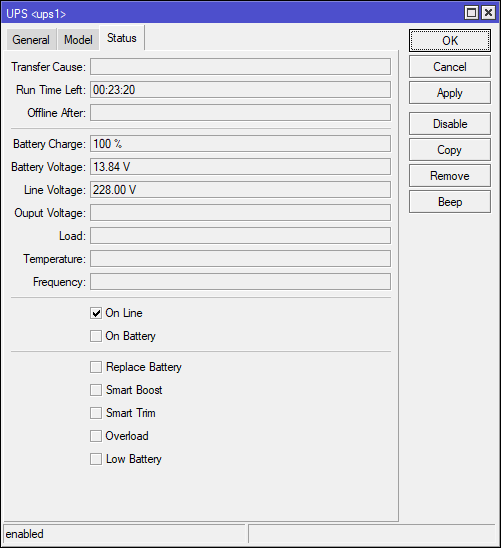Click the Run Time Left field
Viewport: 501px width, 548px height.
coord(240,90)
